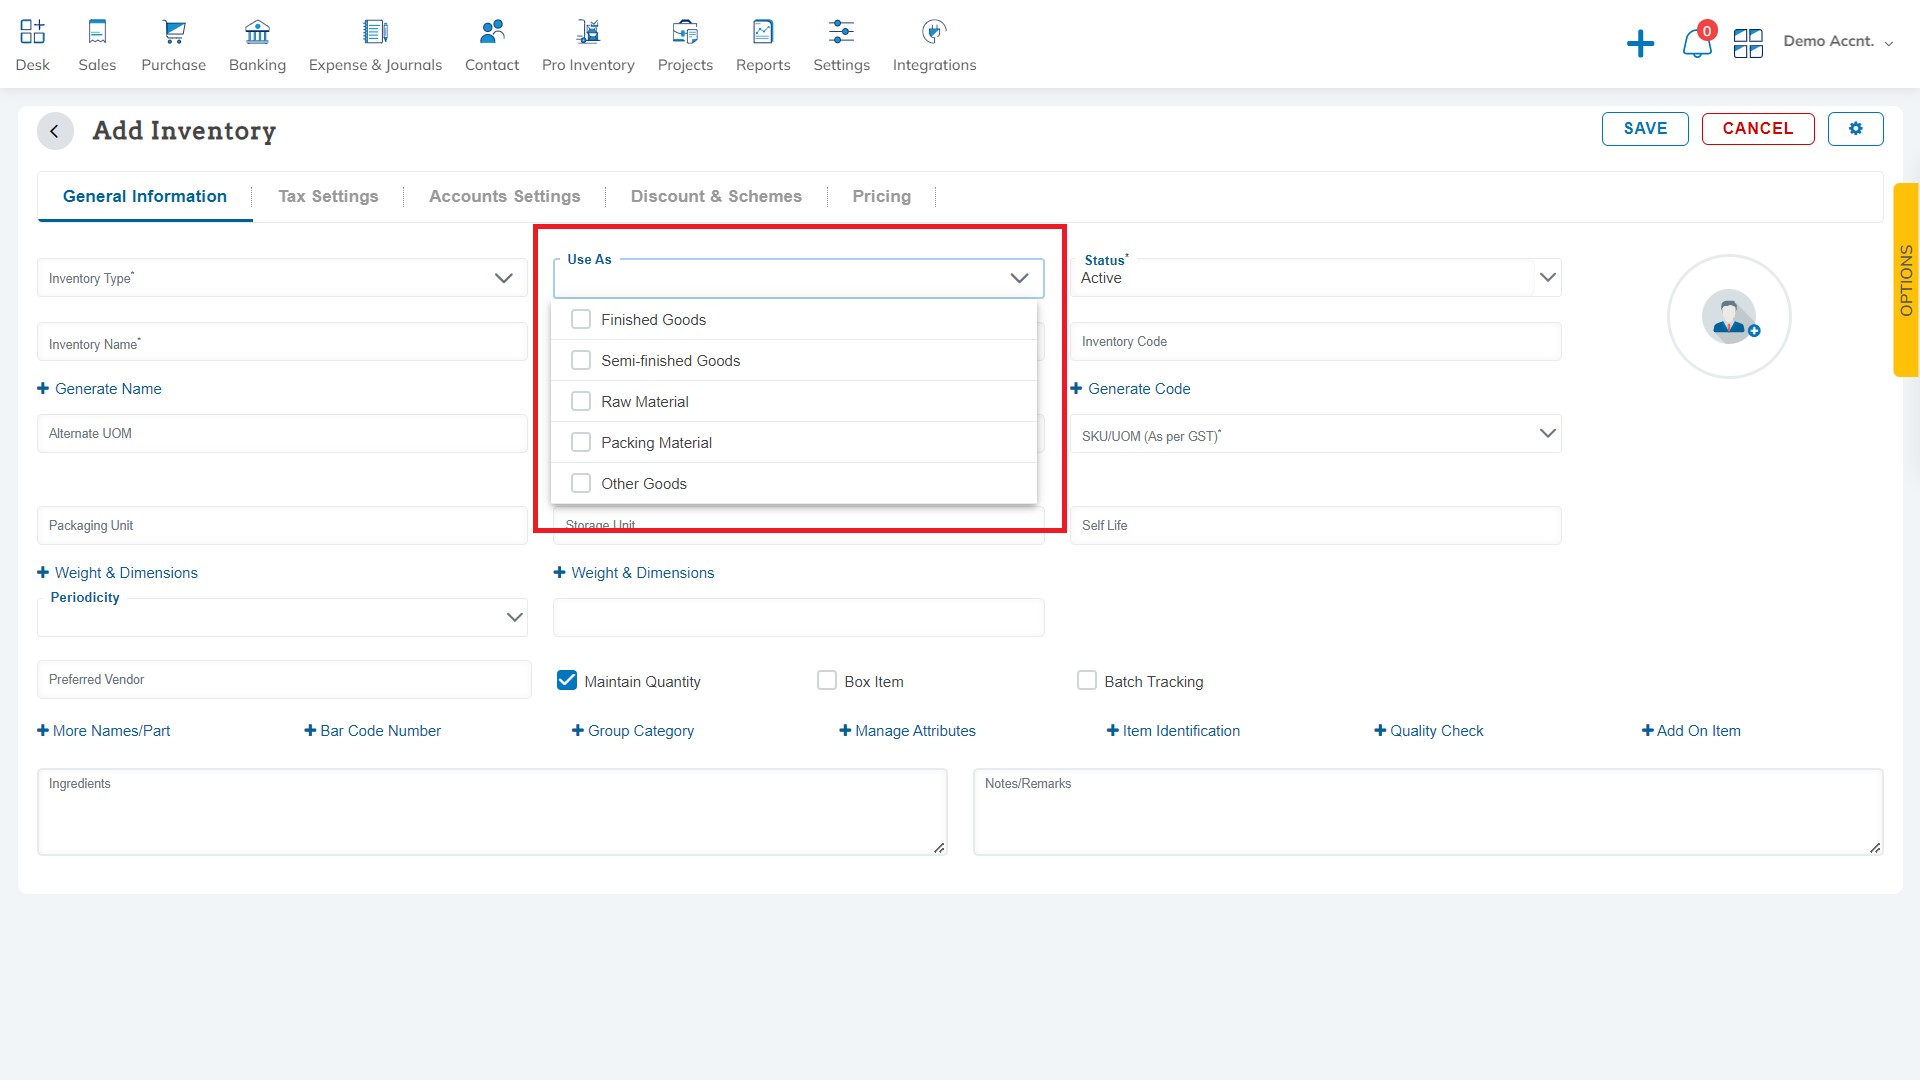1920x1080 pixels.
Task: Click the Save button
Action: pos(1644,128)
